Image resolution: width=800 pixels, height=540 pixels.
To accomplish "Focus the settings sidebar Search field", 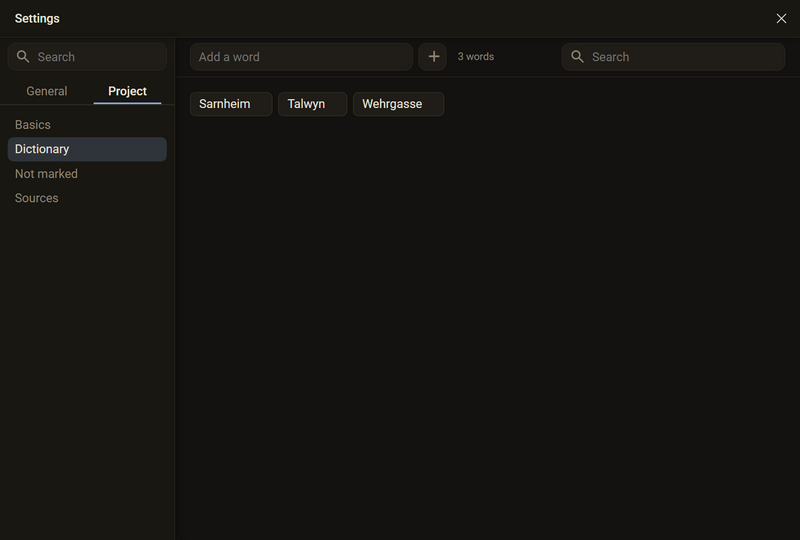I will 87,57.
